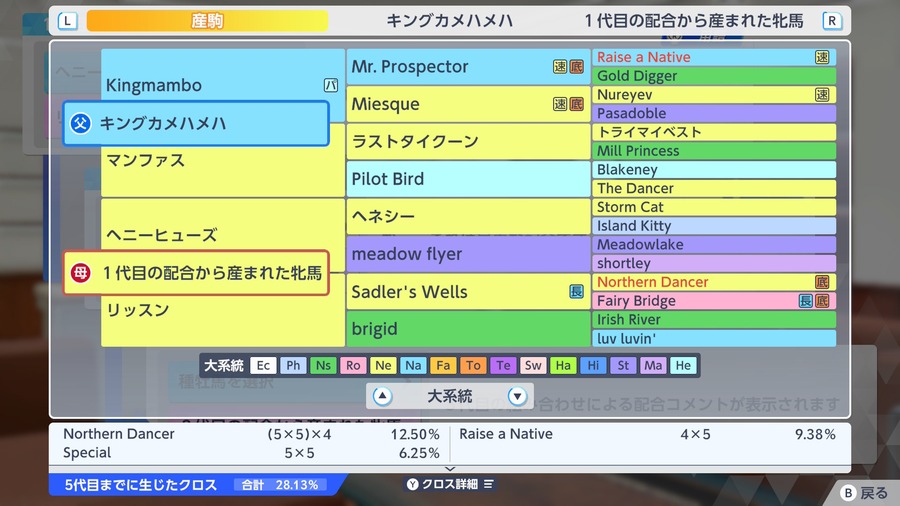Screen dimensions: 900x506
Task: Click the Y button cross details icon
Action: [413, 484]
